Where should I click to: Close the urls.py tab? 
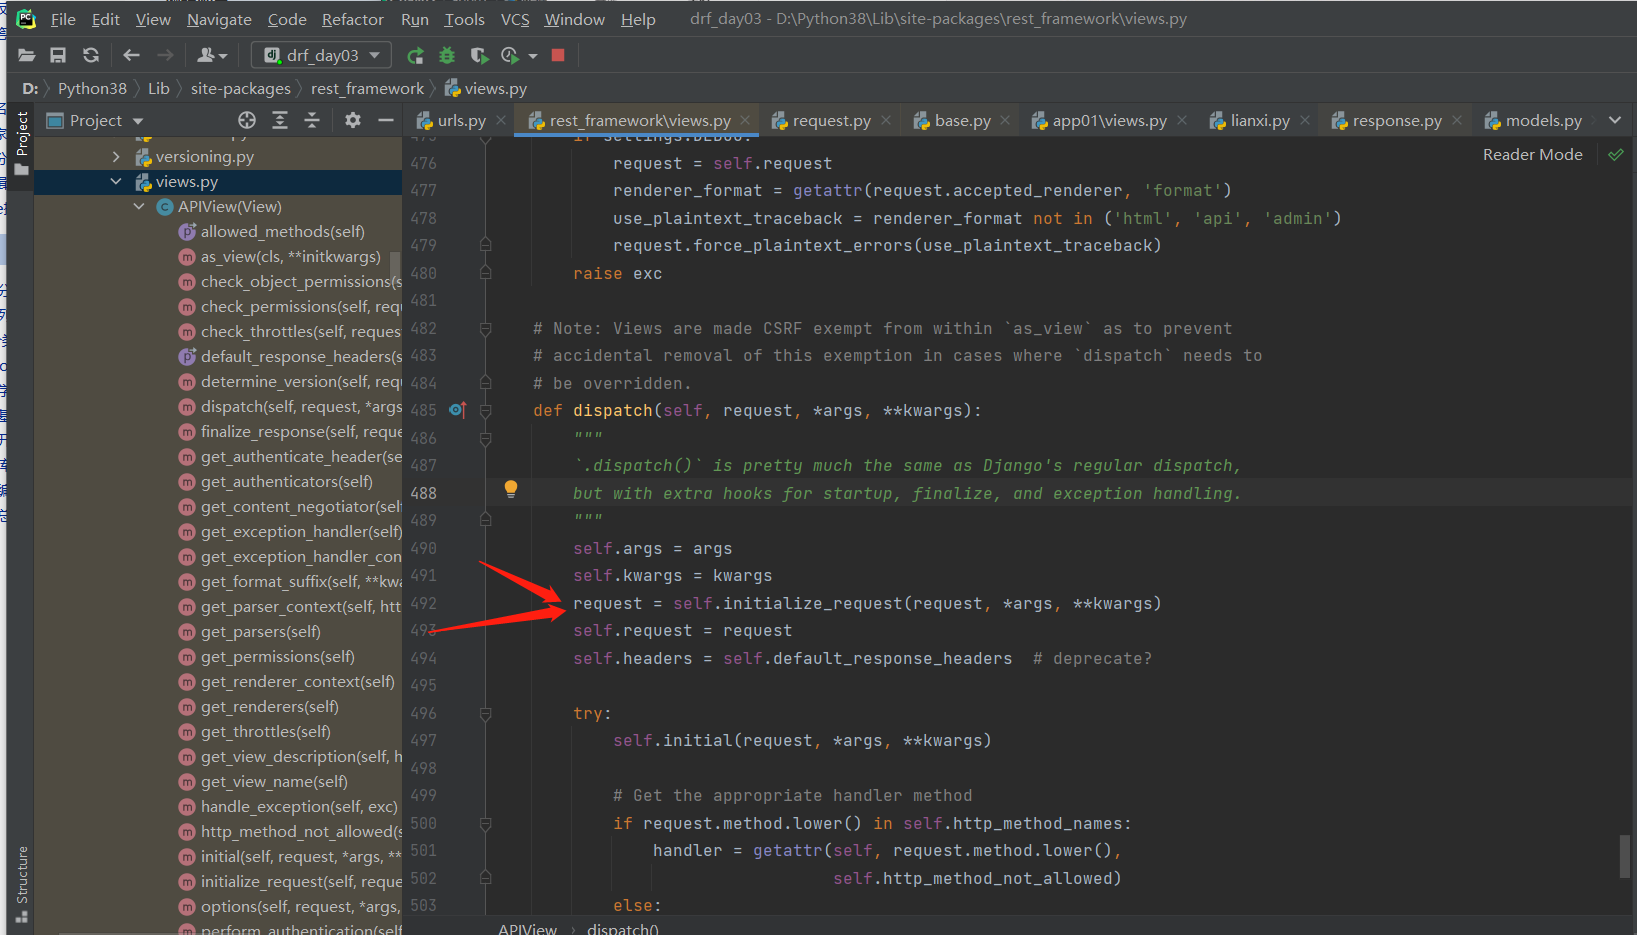click(x=501, y=120)
